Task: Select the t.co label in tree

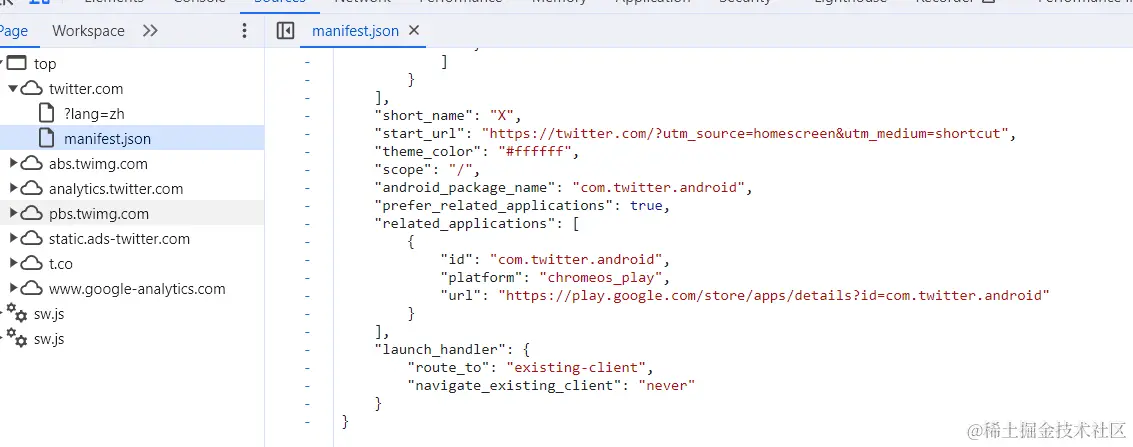Action: 61,264
